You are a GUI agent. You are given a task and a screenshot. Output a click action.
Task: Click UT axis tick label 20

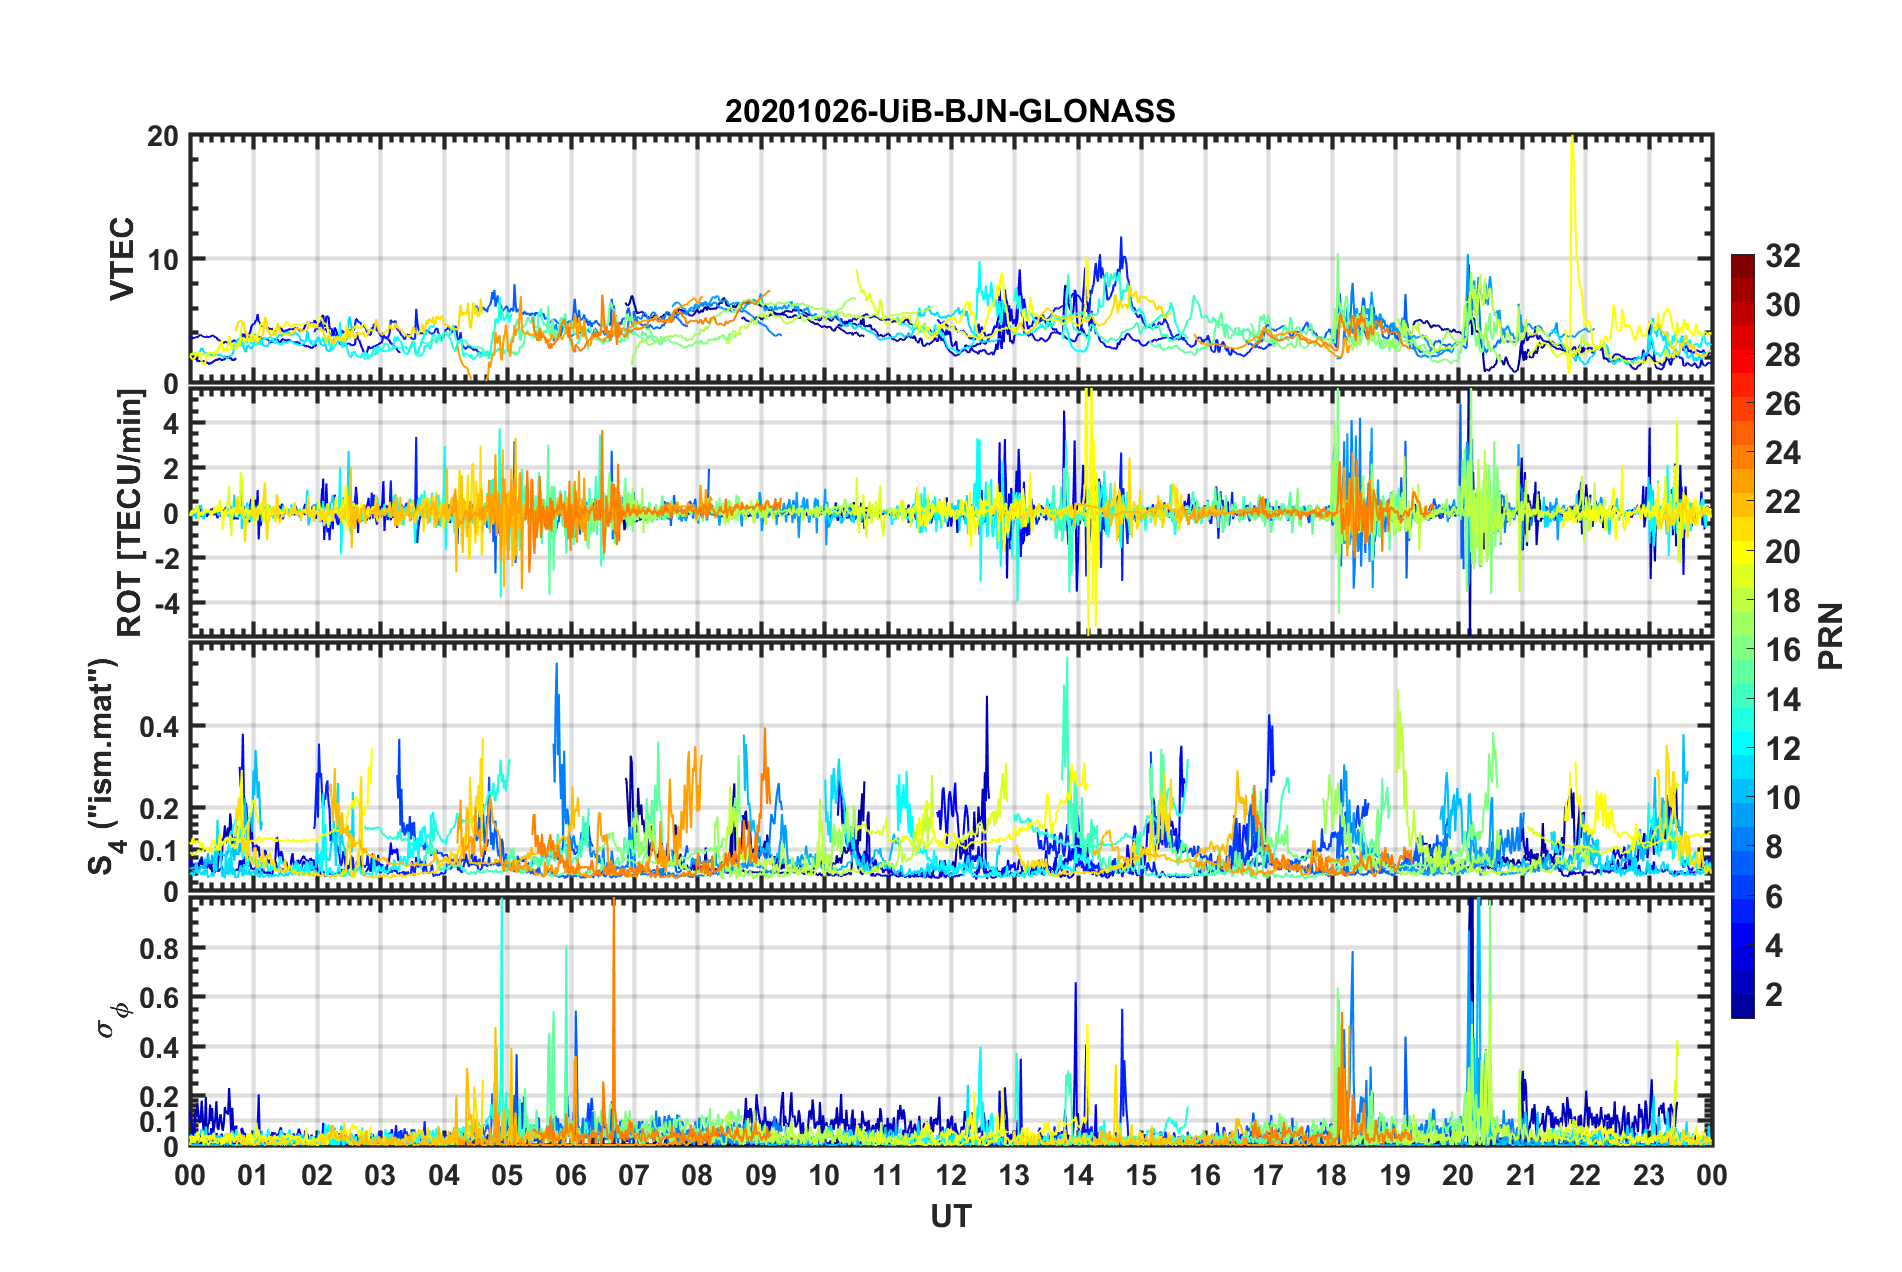(x=1458, y=1176)
